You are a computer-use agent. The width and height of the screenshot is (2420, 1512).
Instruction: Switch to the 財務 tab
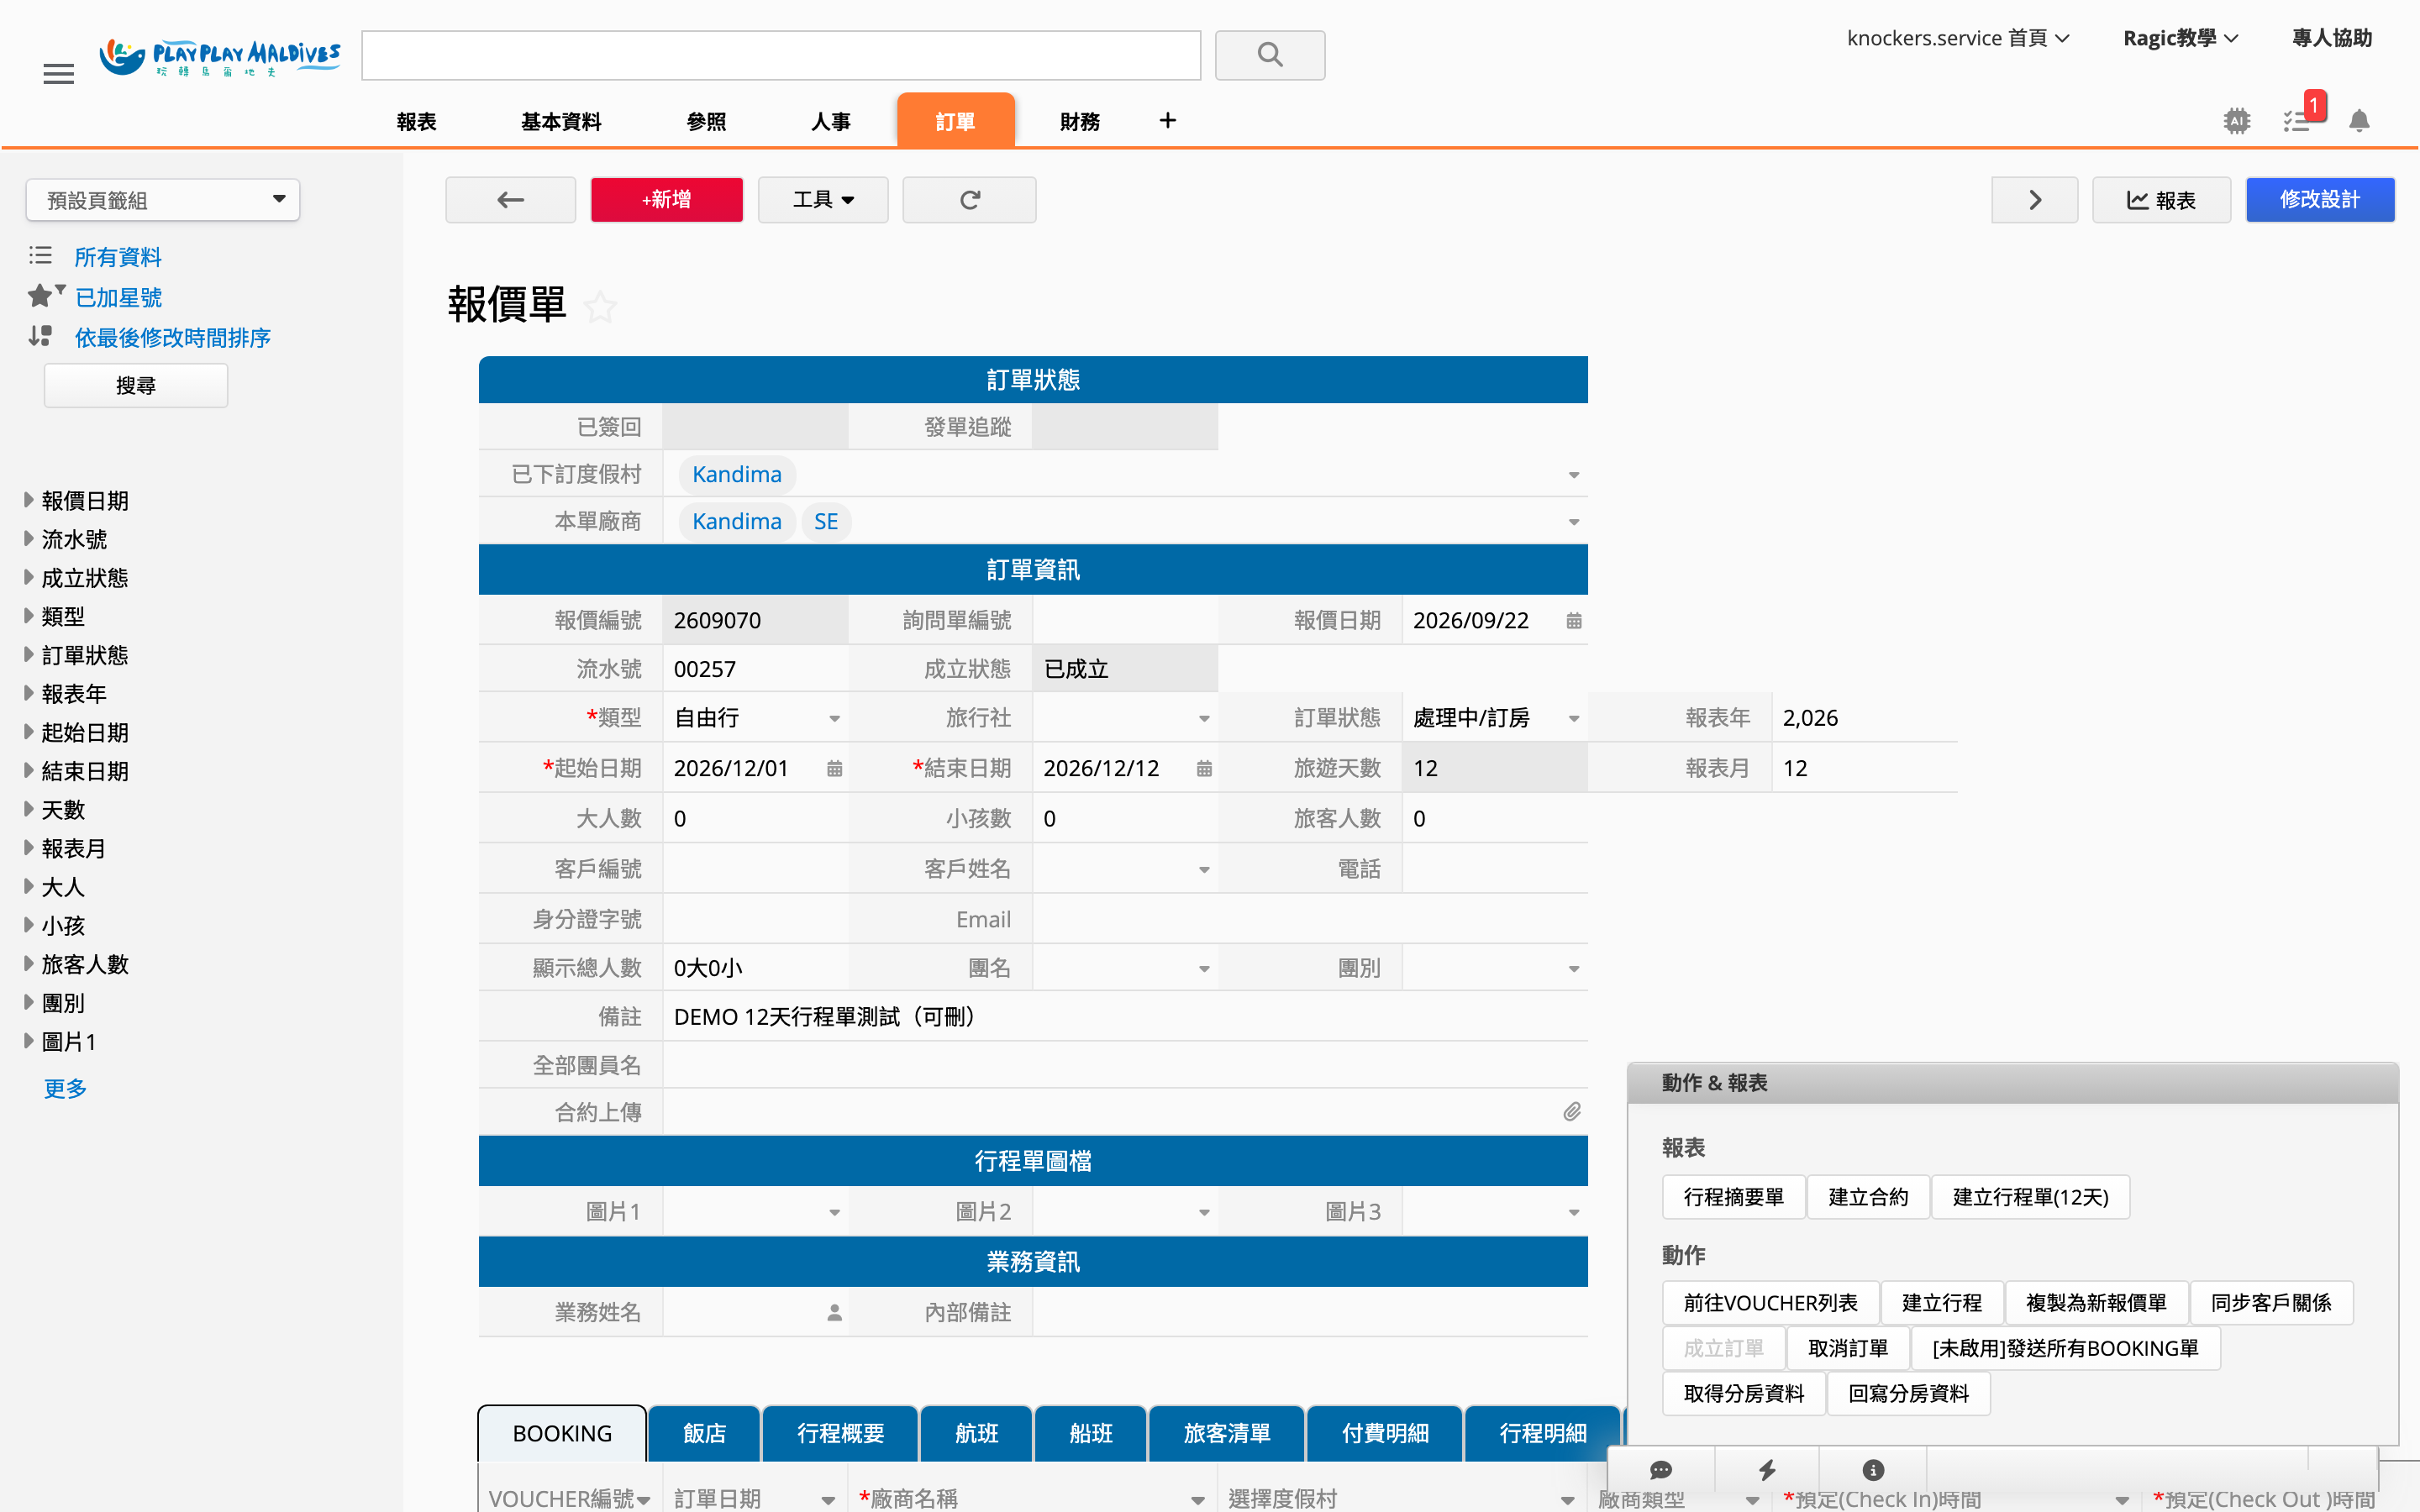pyautogui.click(x=1079, y=121)
